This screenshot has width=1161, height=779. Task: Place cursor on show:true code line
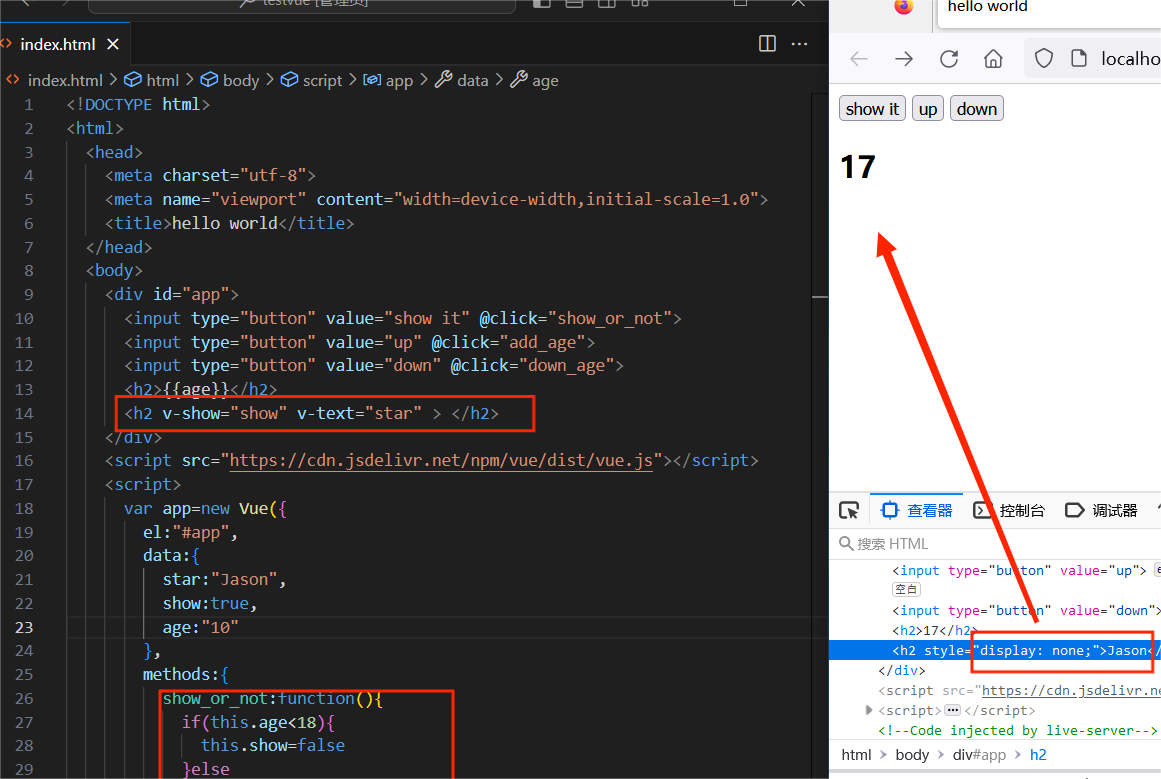tap(210, 604)
